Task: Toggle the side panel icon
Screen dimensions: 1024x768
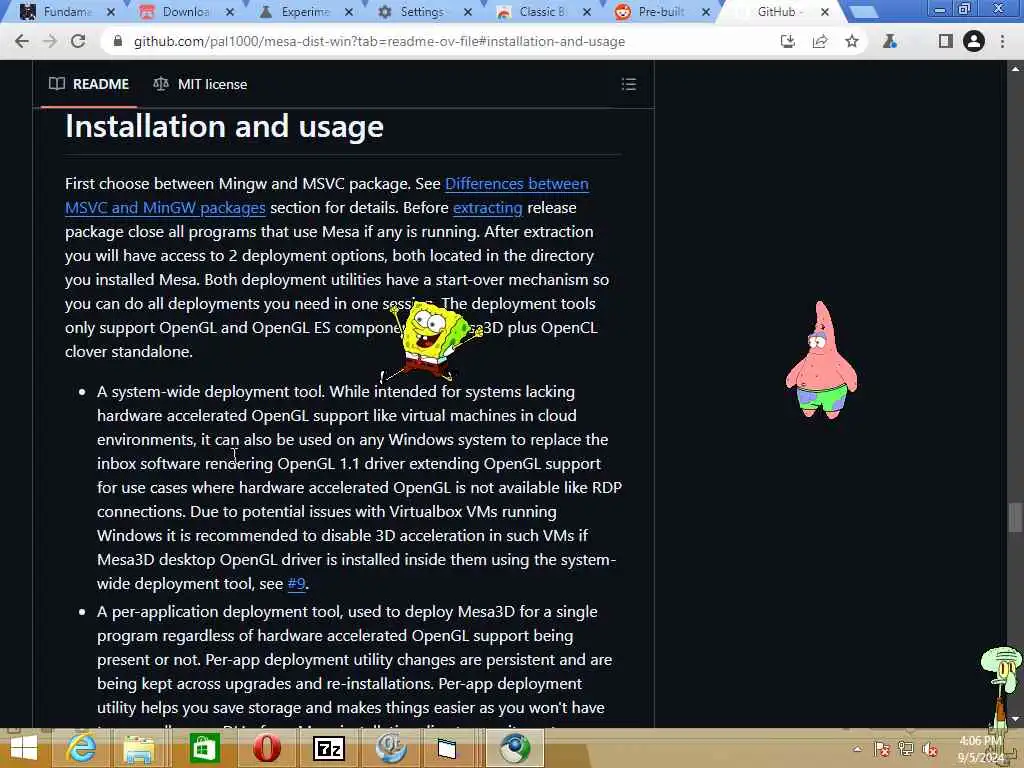Action: pyautogui.click(x=945, y=41)
